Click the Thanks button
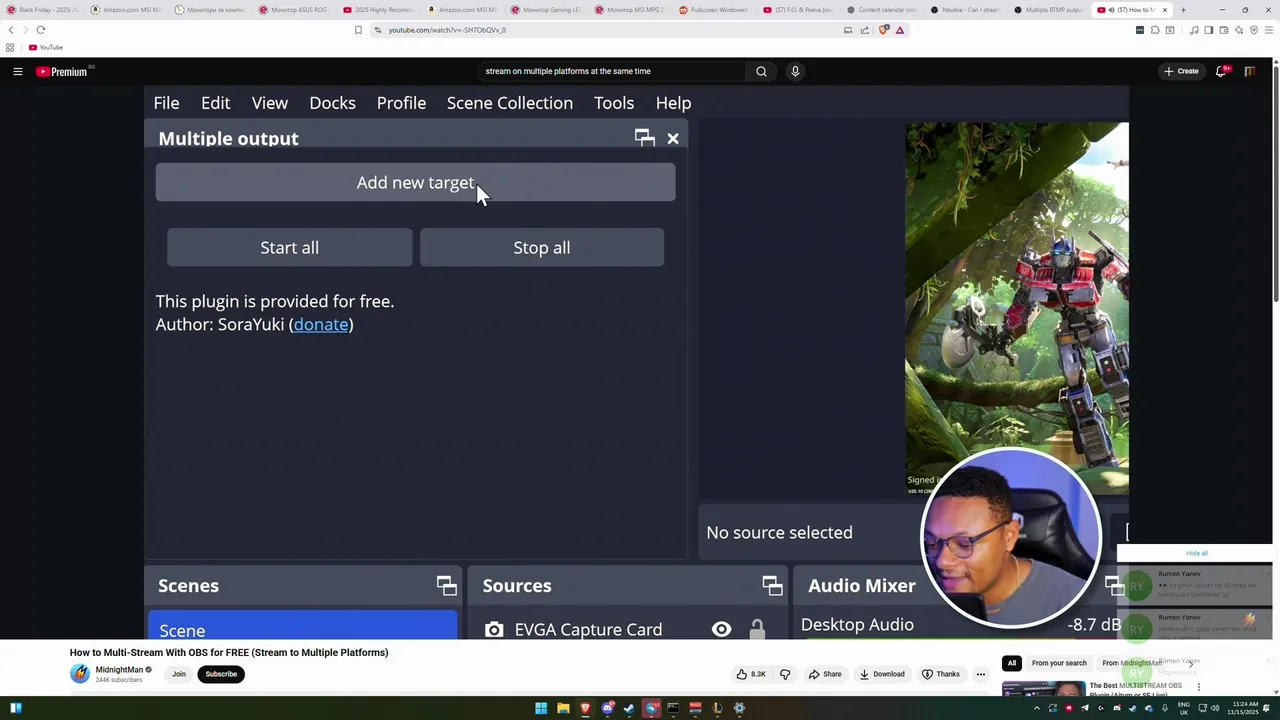 click(940, 674)
